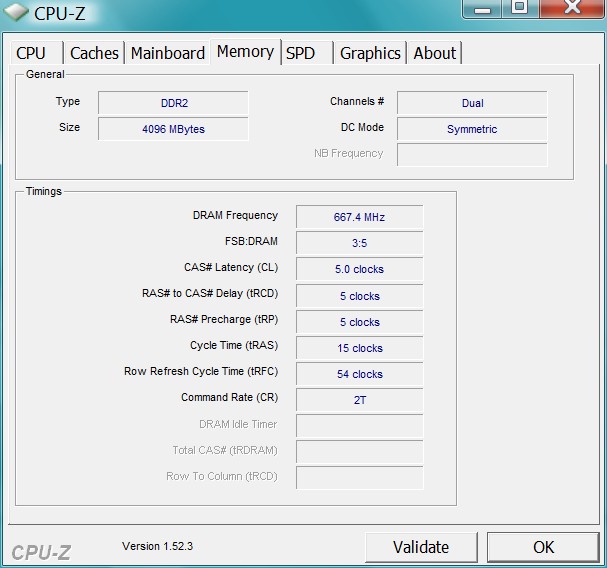Click the RAS# to CAS# Delay (tRCD) label
Image resolution: width=607 pixels, height=568 pixels.
(x=210, y=293)
